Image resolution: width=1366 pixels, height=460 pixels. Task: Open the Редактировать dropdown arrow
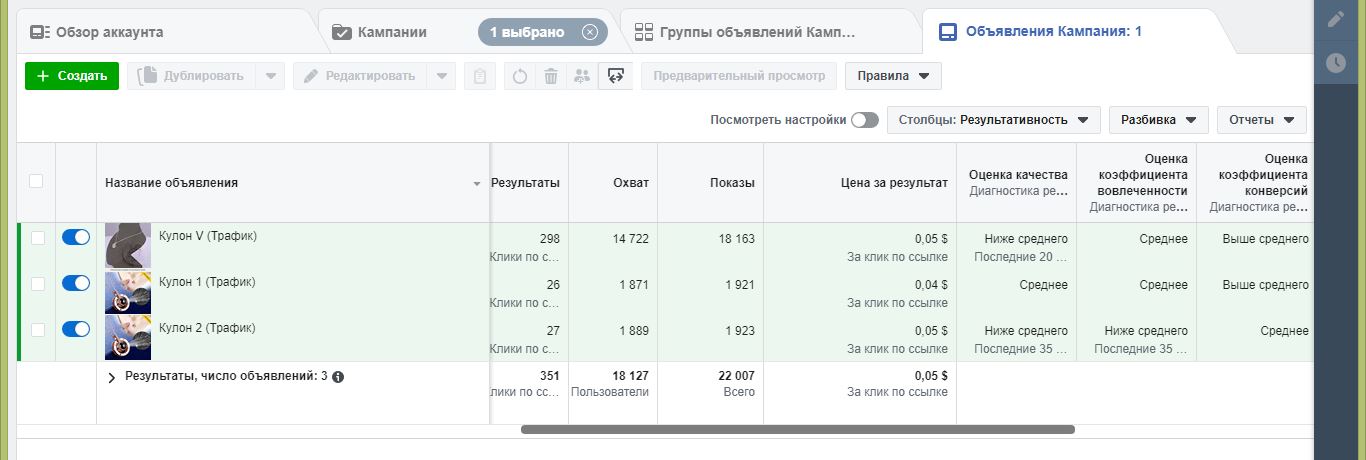[x=442, y=76]
